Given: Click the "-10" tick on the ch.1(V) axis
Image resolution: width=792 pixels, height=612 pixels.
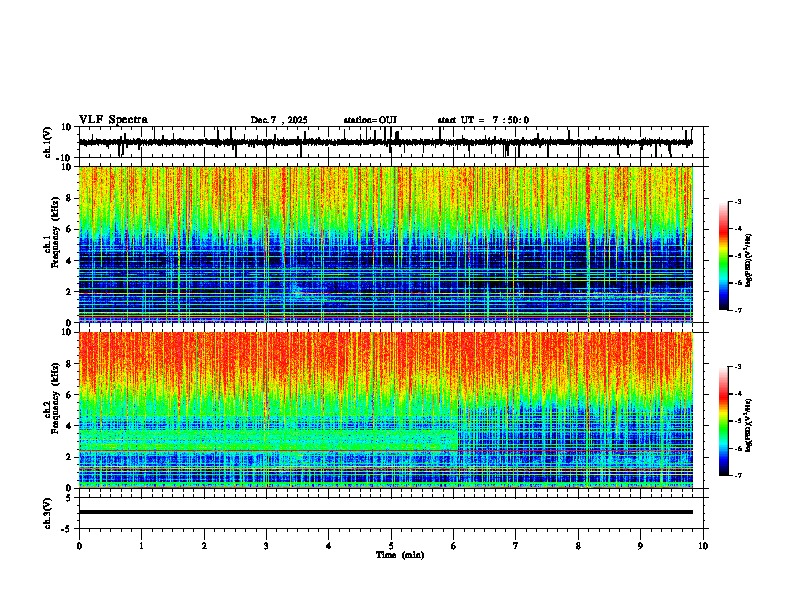Looking at the screenshot, I should coord(65,159).
